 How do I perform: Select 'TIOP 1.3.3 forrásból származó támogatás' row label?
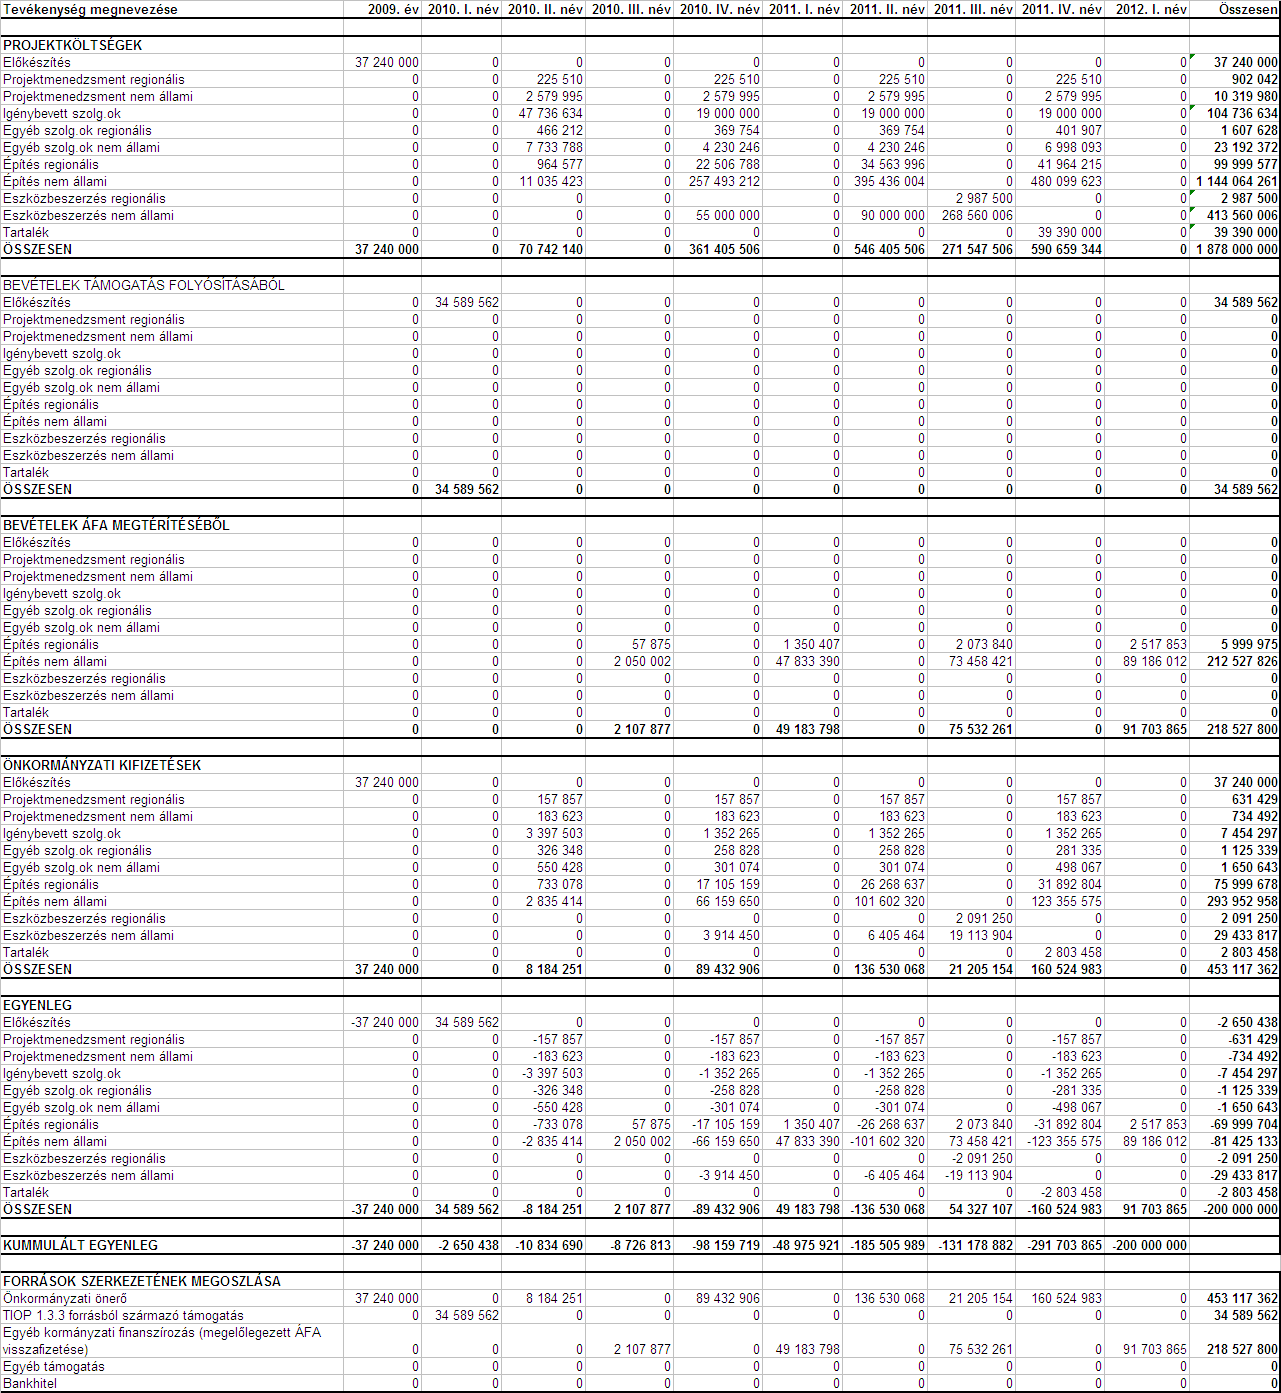tap(123, 1315)
